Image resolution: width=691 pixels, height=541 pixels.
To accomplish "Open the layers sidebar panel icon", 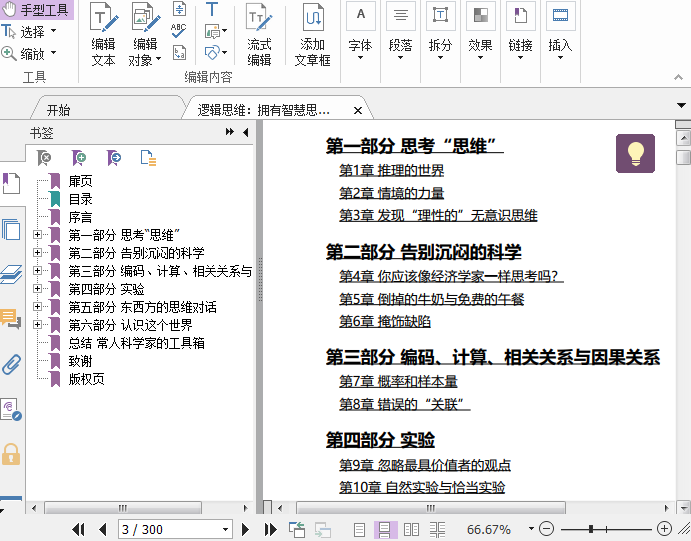I will pos(11,274).
